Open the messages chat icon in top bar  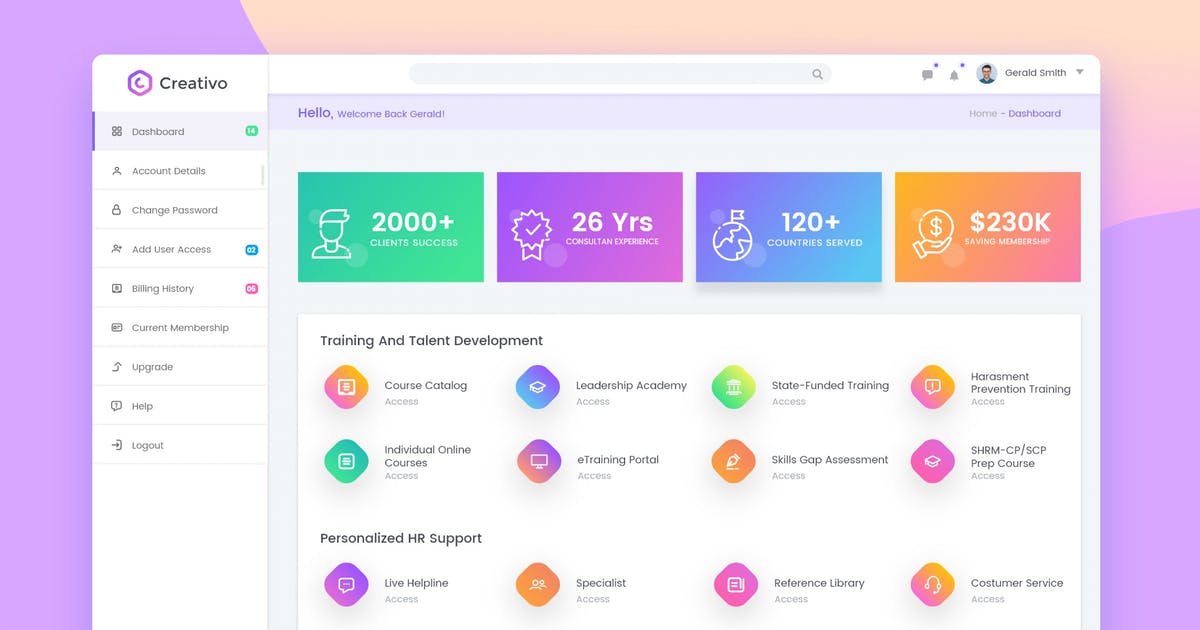pos(926,74)
